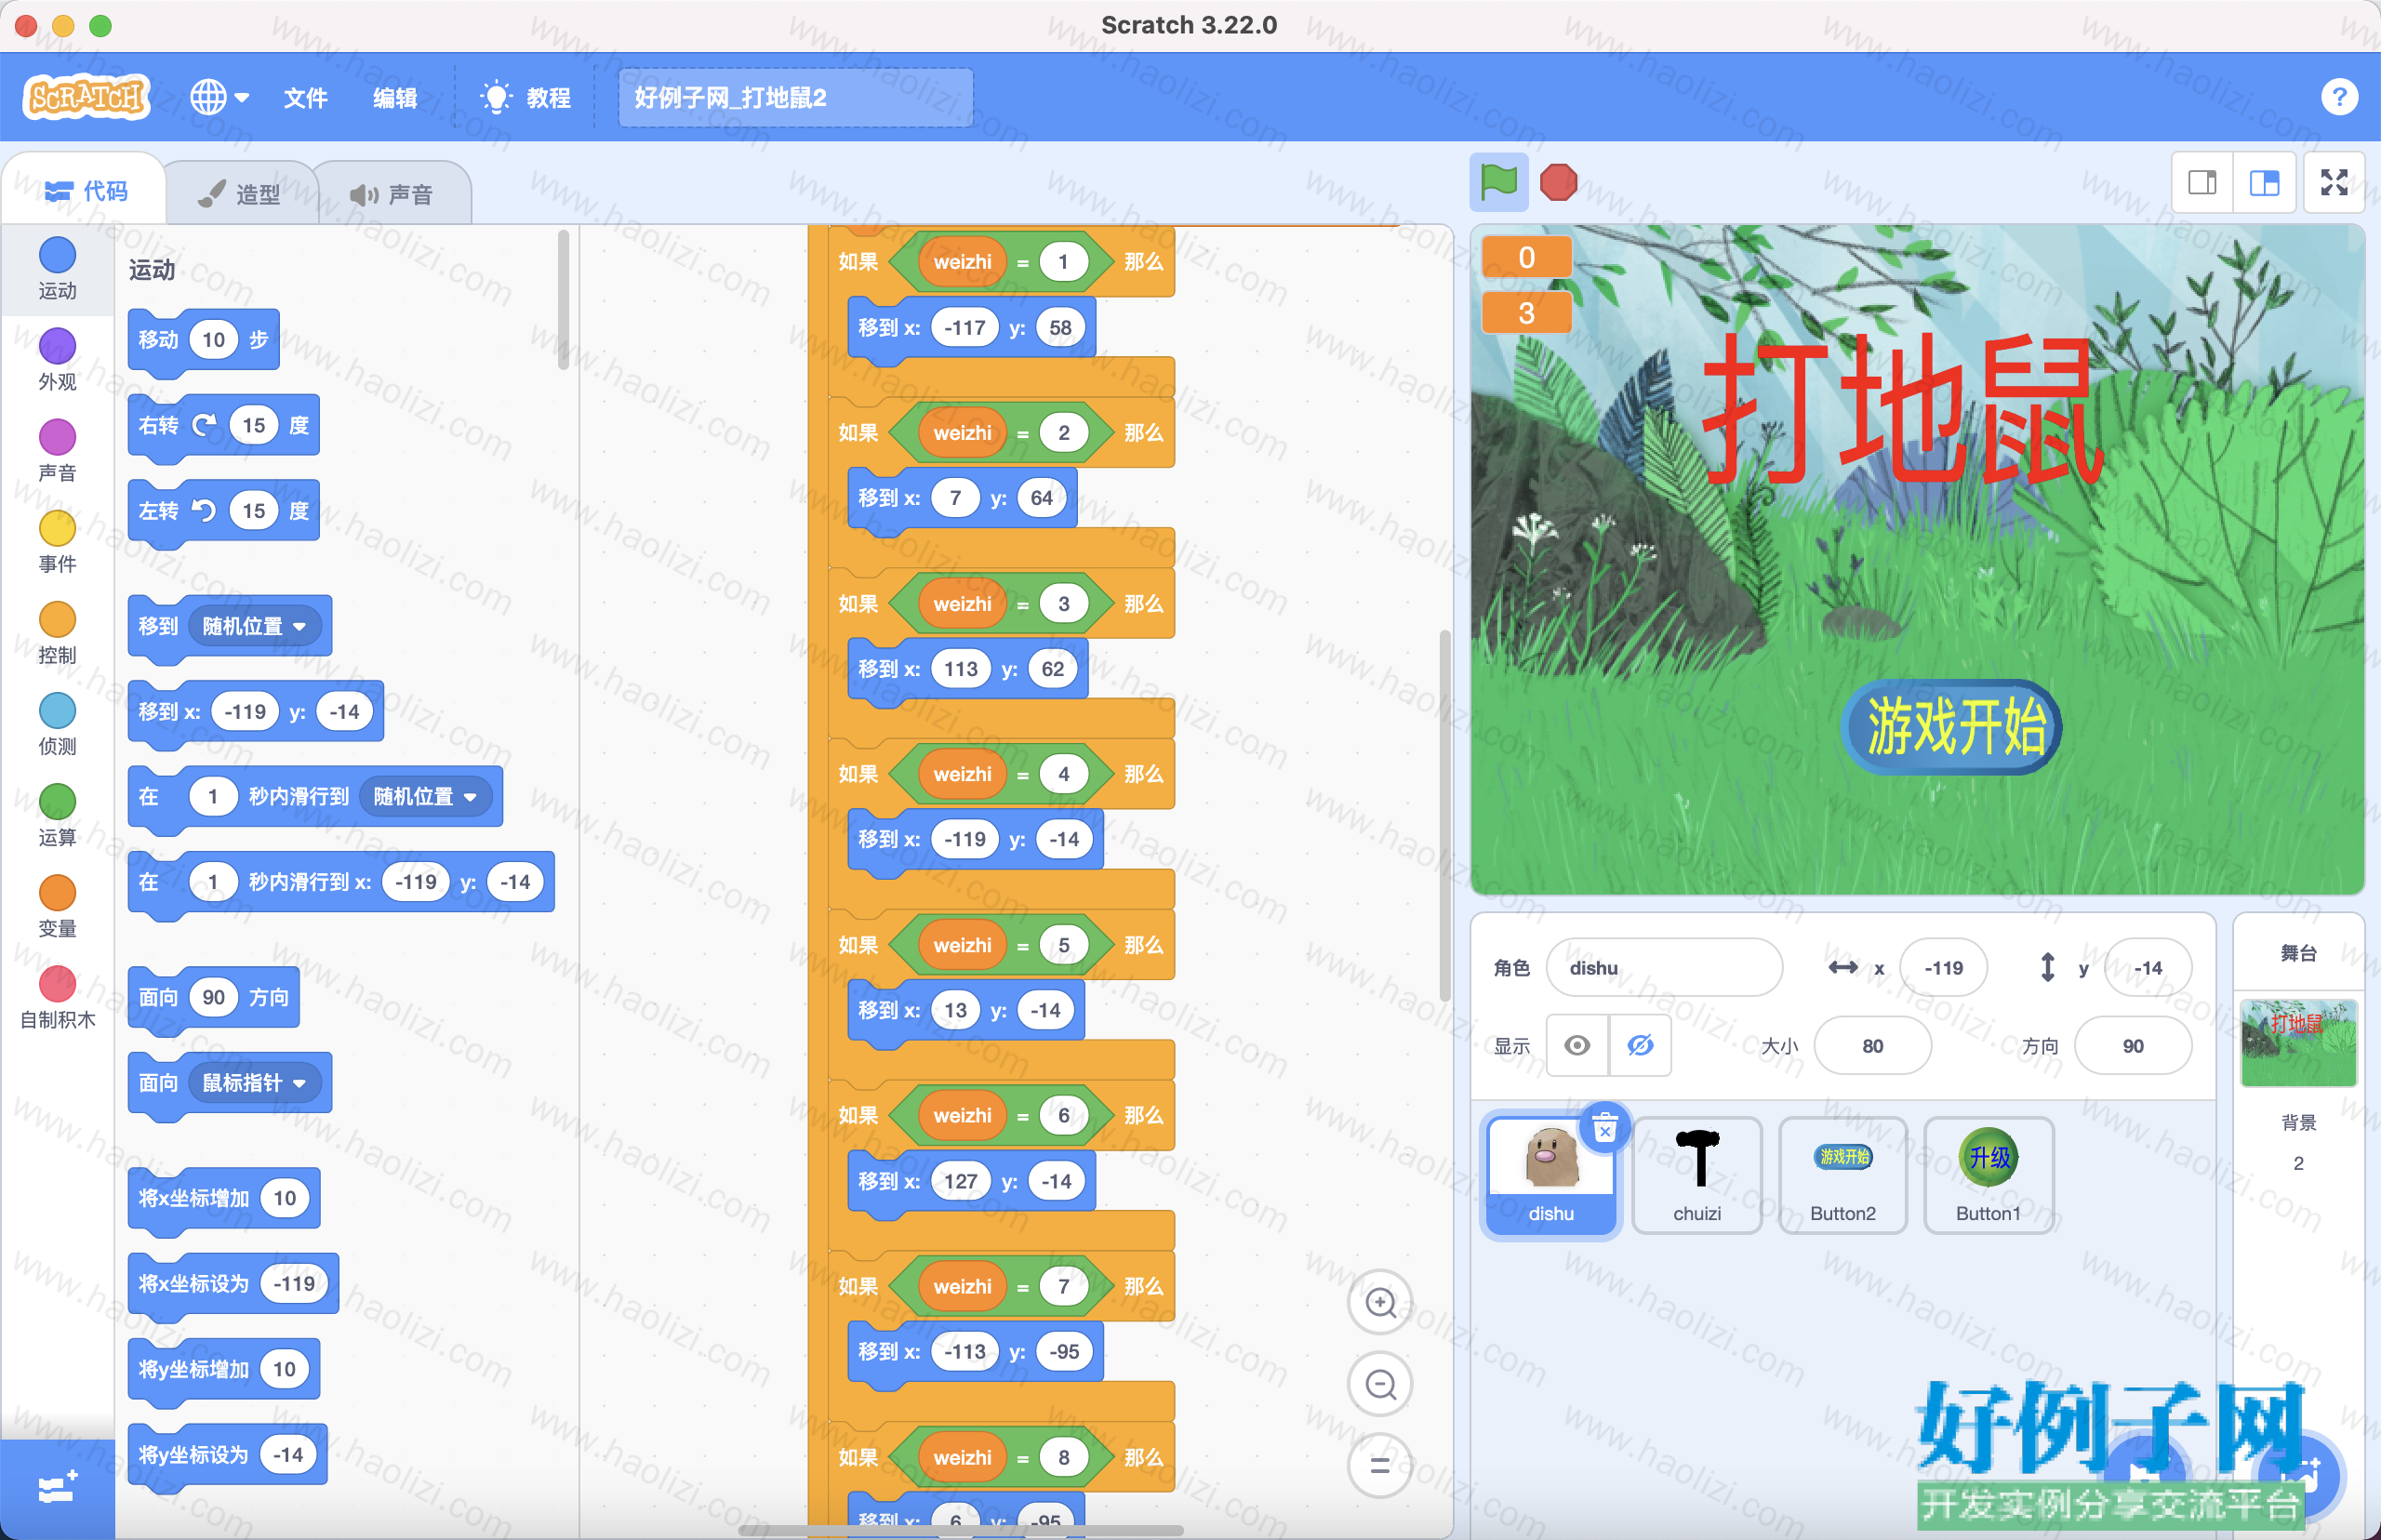2381x1540 pixels.
Task: Open 鼠标指针 dropdown in 面向 block
Action: click(x=255, y=1082)
